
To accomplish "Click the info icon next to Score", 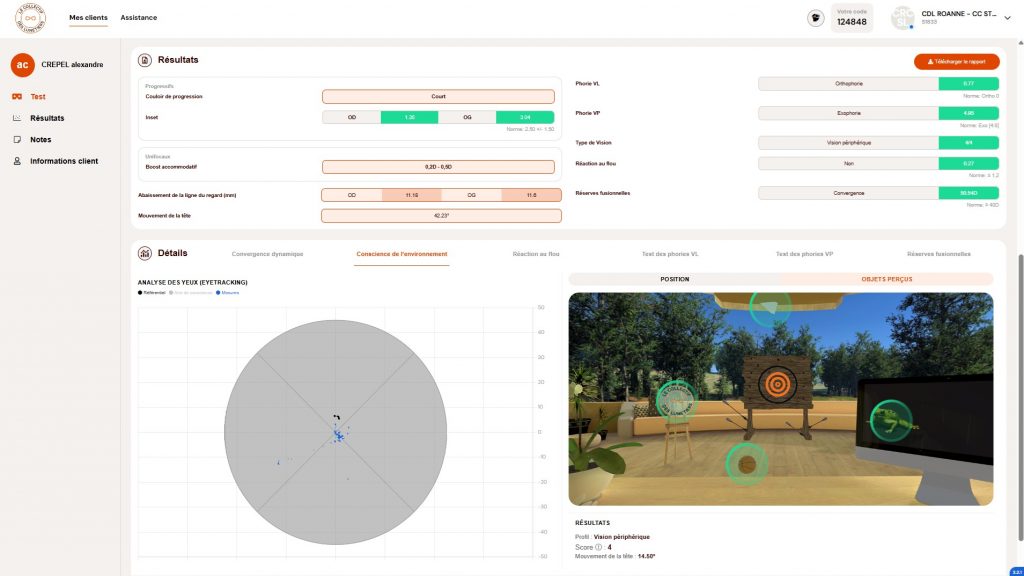I will (x=600, y=546).
